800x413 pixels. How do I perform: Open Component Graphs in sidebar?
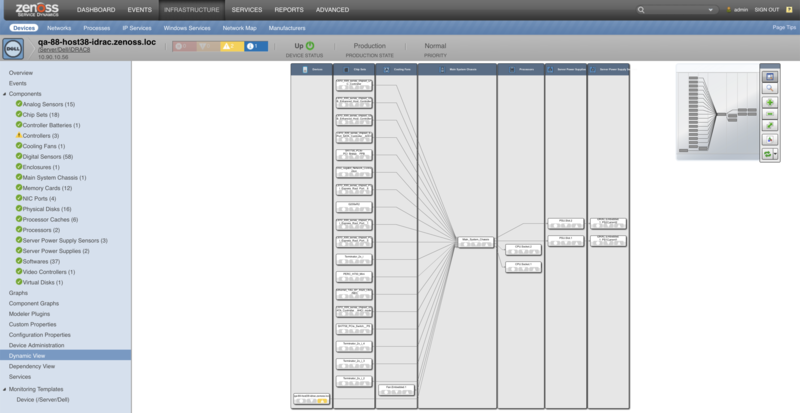(x=34, y=303)
